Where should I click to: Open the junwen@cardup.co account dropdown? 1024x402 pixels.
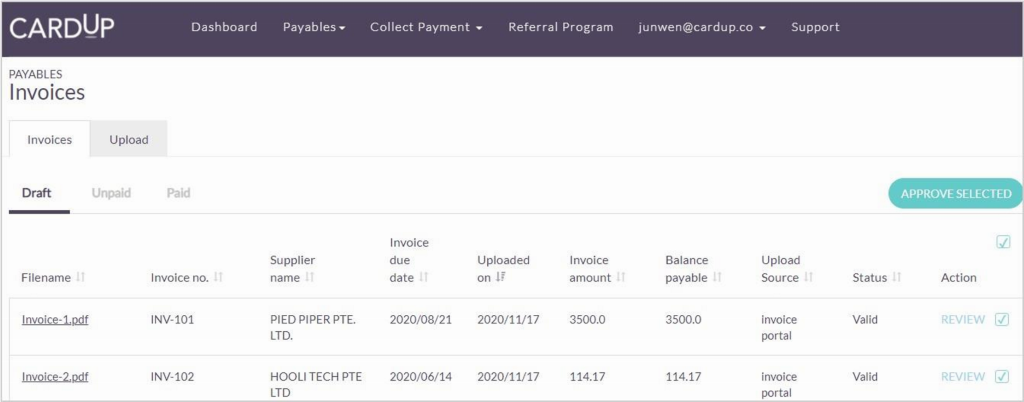[x=702, y=28]
